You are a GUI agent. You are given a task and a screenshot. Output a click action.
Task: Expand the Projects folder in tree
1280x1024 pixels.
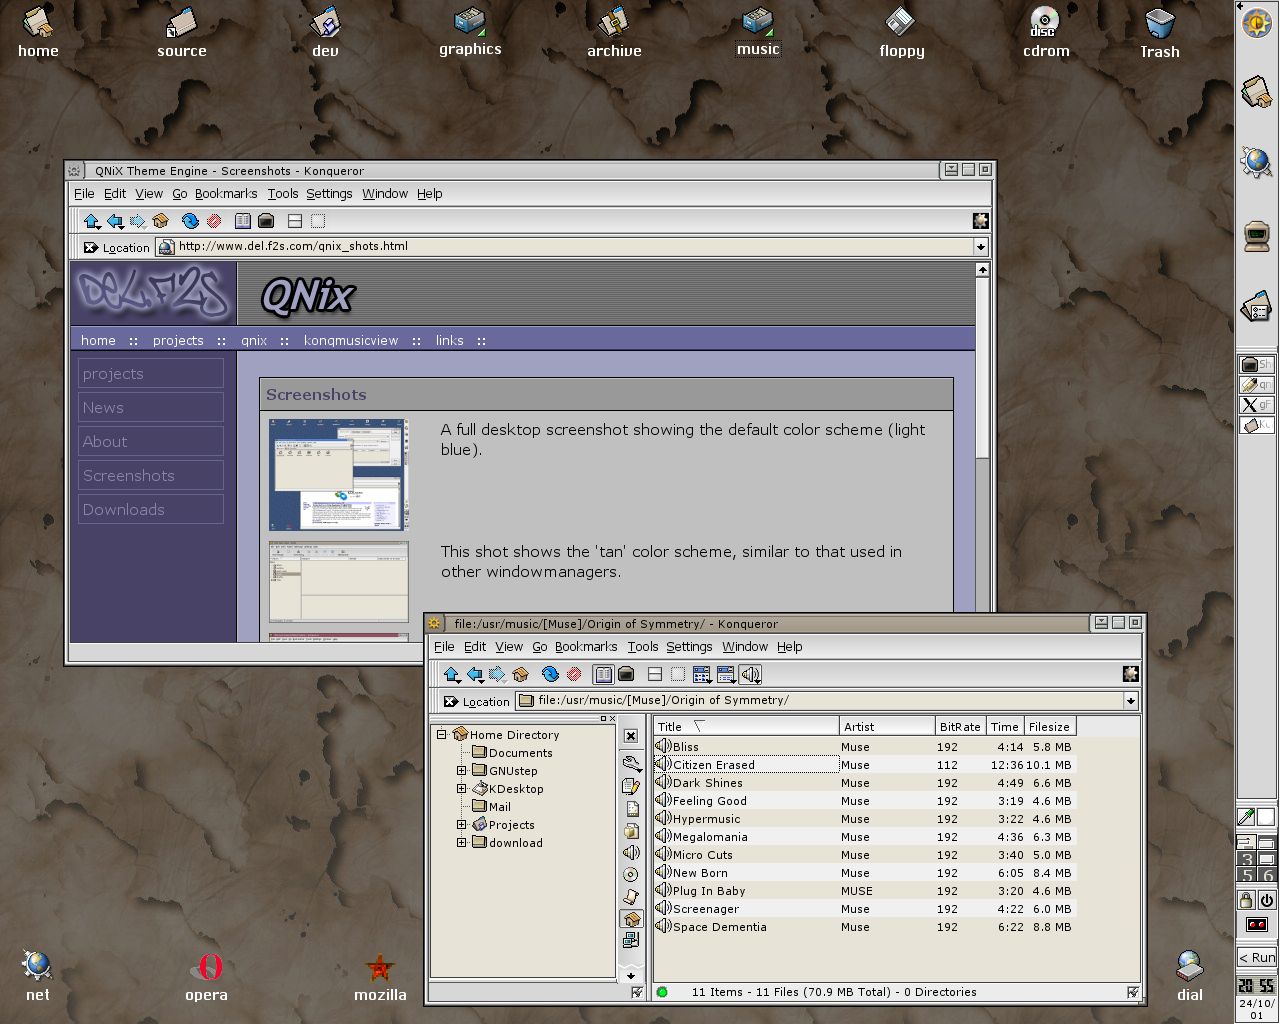click(x=461, y=825)
